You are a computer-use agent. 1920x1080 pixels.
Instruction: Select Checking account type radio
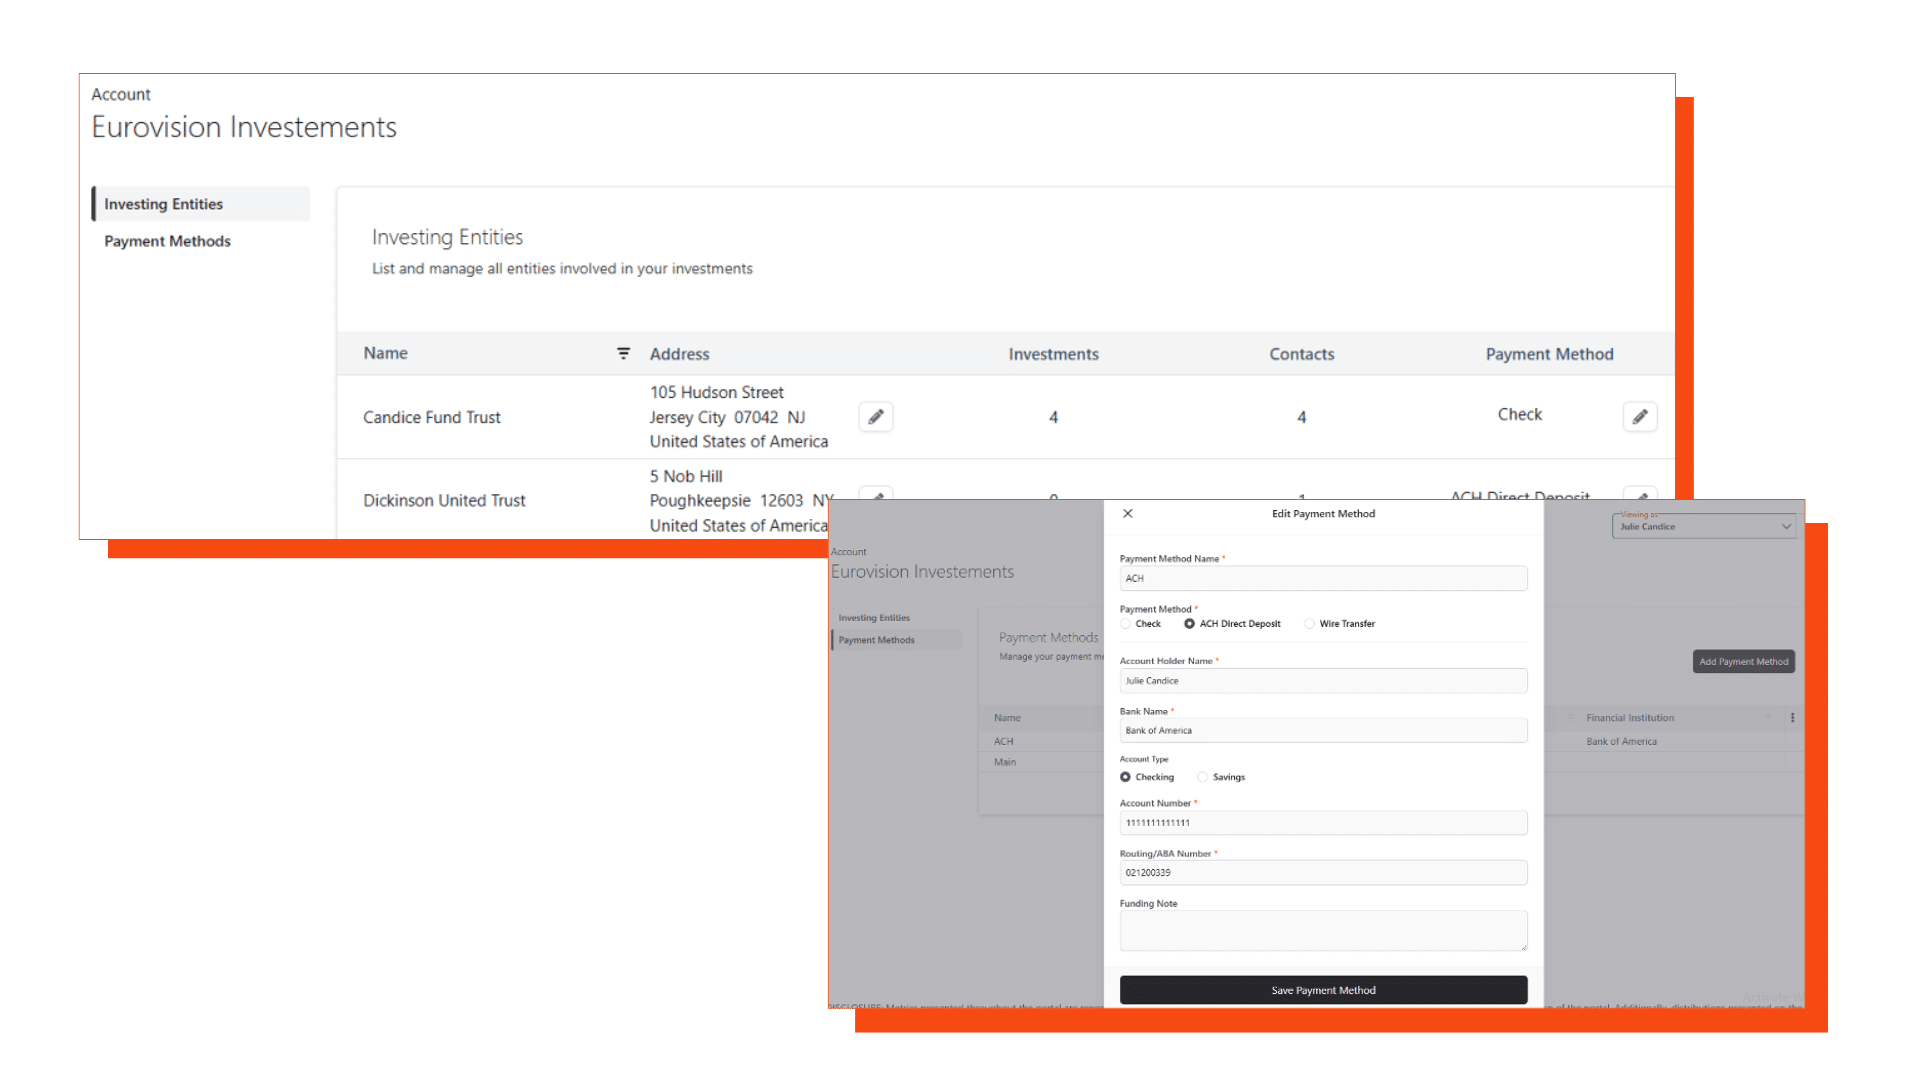[x=1126, y=777]
